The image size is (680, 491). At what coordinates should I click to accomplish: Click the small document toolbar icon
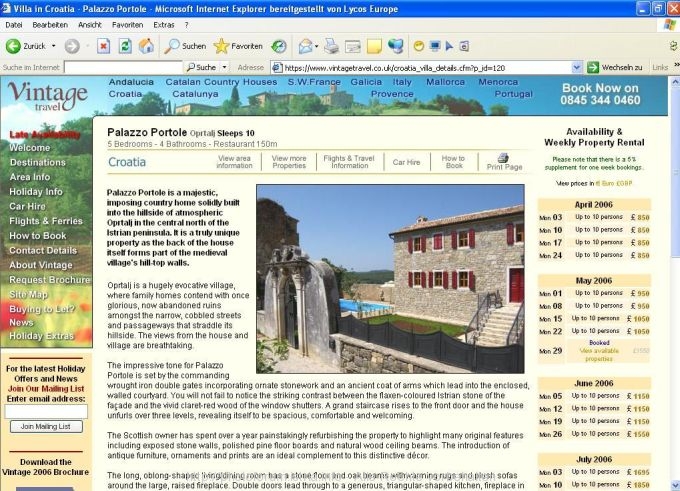(464, 46)
